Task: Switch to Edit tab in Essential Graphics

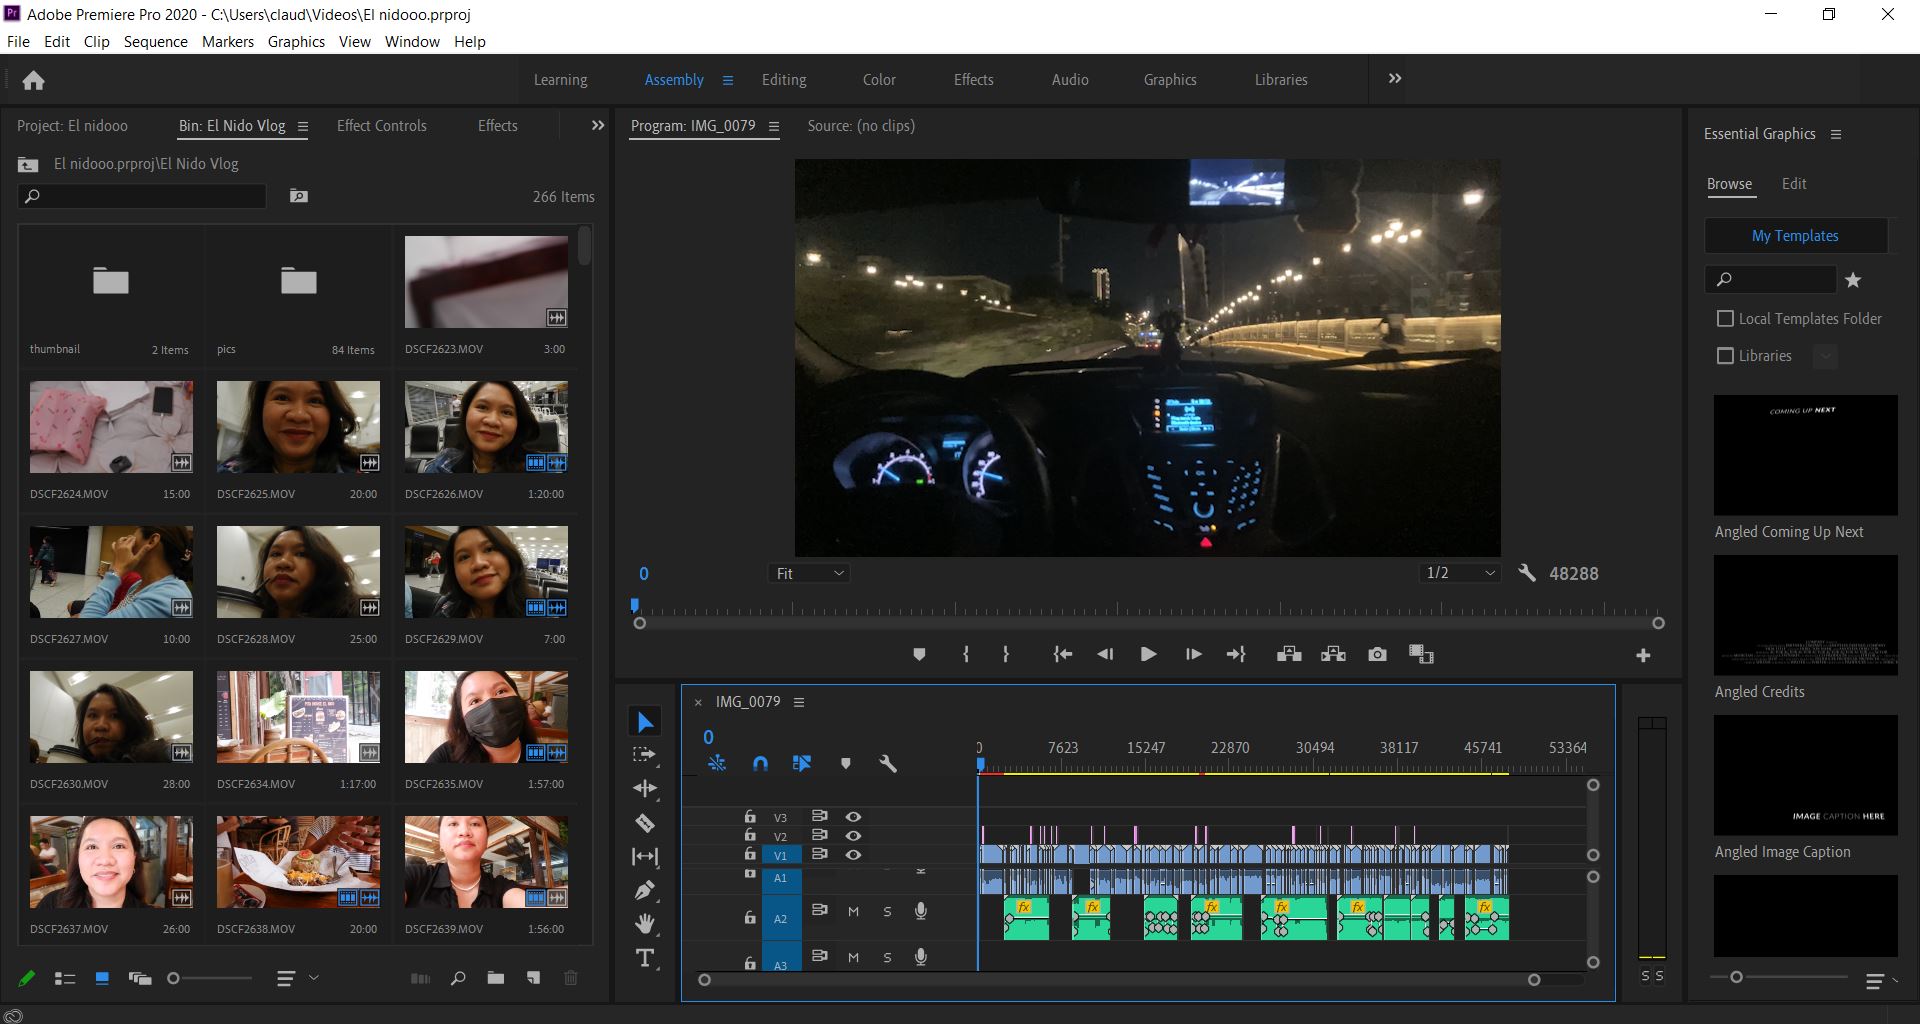Action: (x=1794, y=183)
